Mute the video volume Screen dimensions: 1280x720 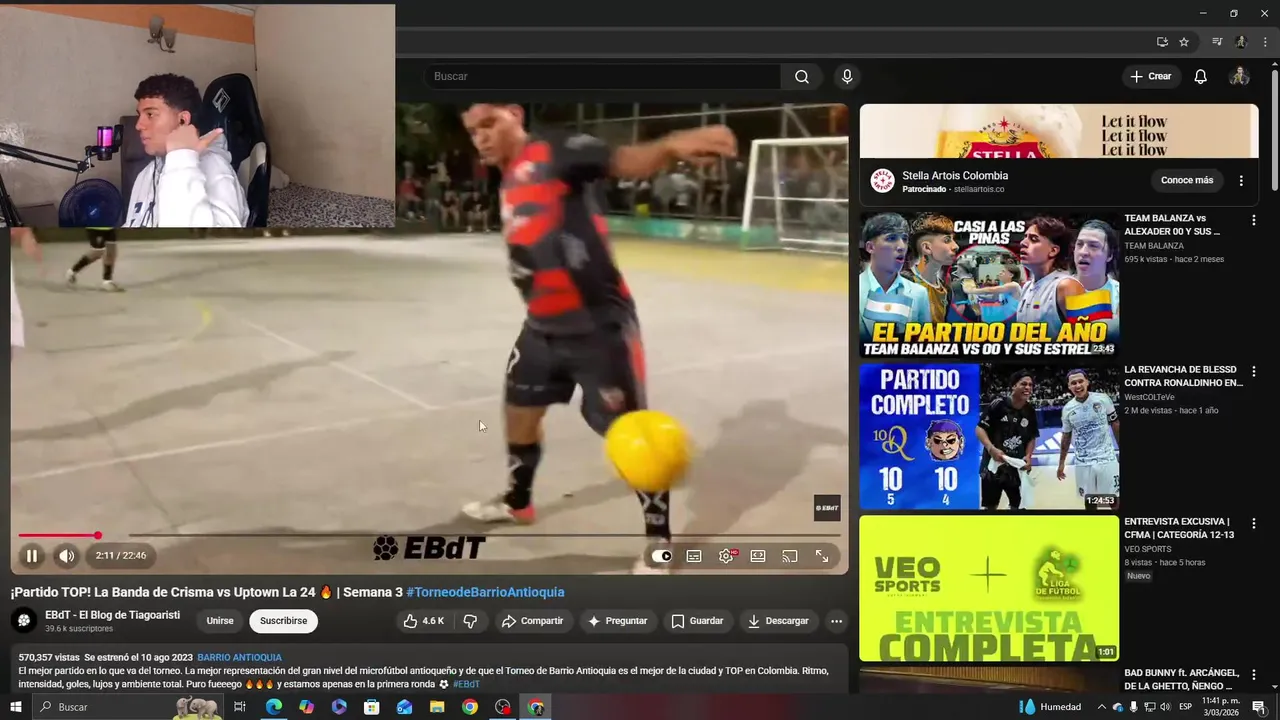pos(66,556)
